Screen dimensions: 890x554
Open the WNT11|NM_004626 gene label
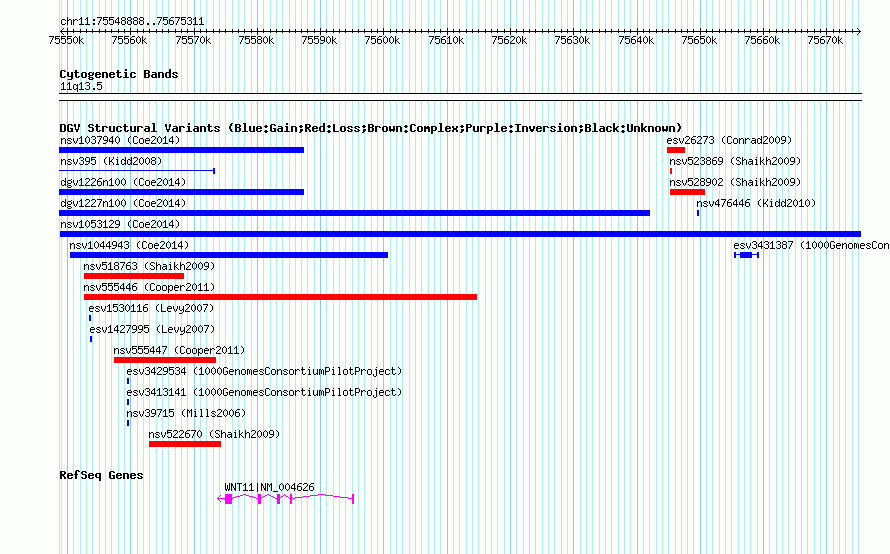(269, 487)
